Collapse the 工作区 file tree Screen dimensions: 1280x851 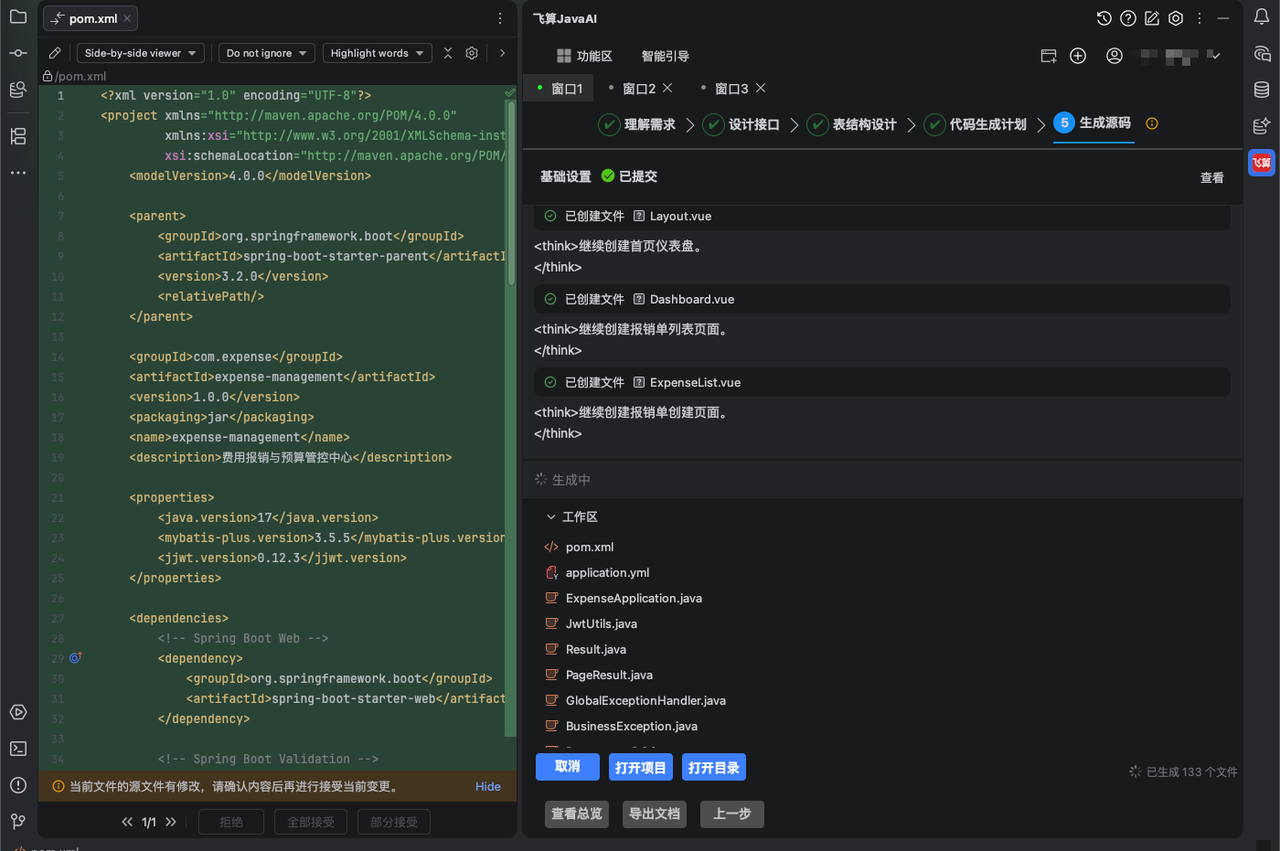(550, 517)
